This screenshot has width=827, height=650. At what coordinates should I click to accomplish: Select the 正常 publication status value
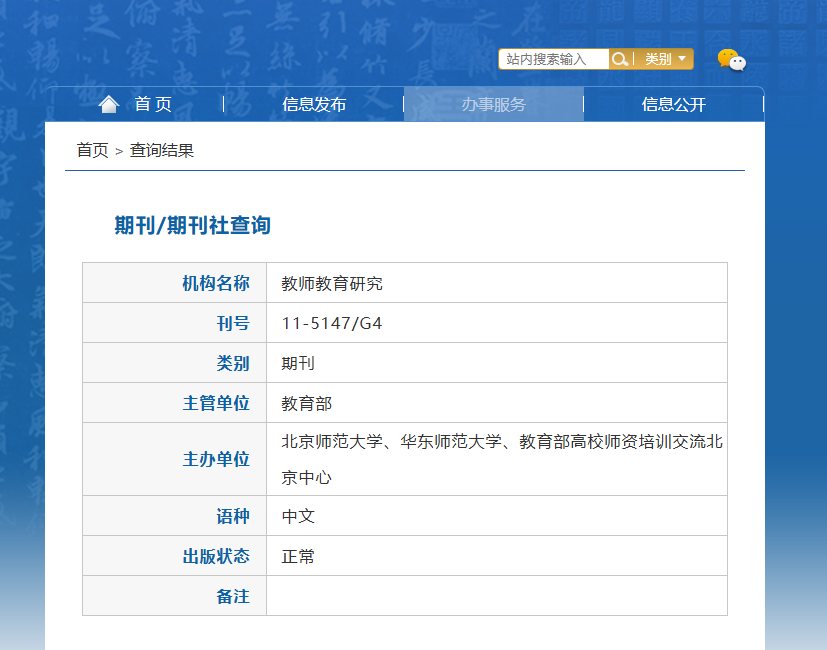pyautogui.click(x=298, y=556)
